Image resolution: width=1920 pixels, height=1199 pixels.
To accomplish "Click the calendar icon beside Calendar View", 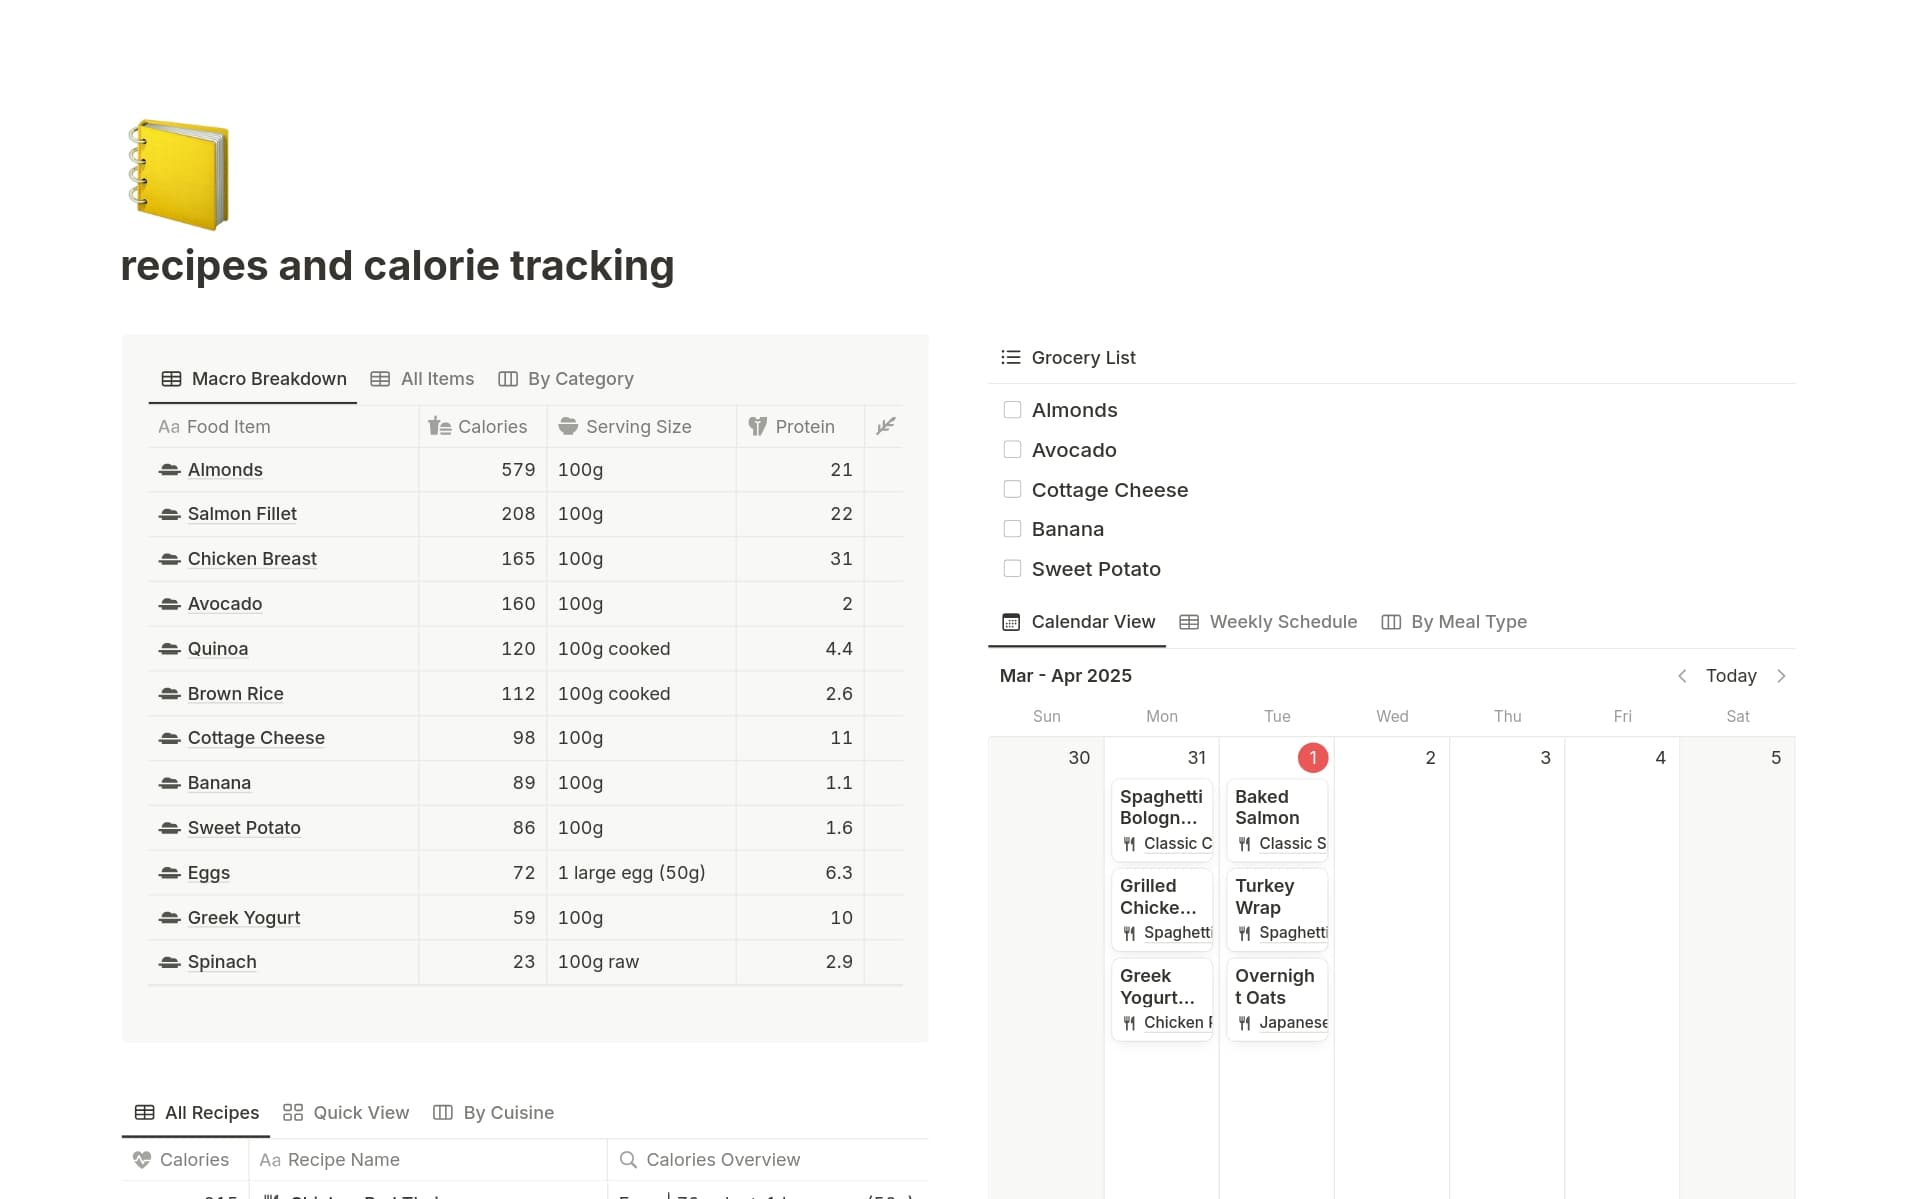I will pos(1009,621).
